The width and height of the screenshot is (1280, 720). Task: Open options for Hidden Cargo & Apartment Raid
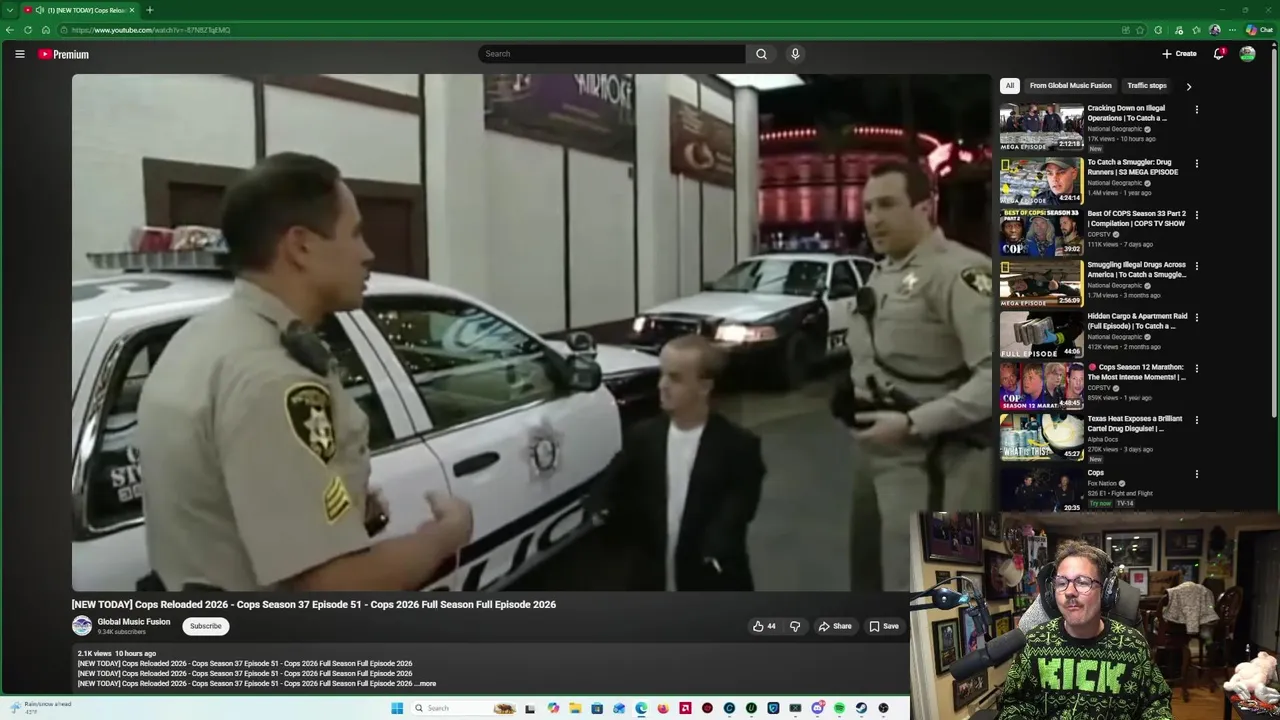[1196, 317]
